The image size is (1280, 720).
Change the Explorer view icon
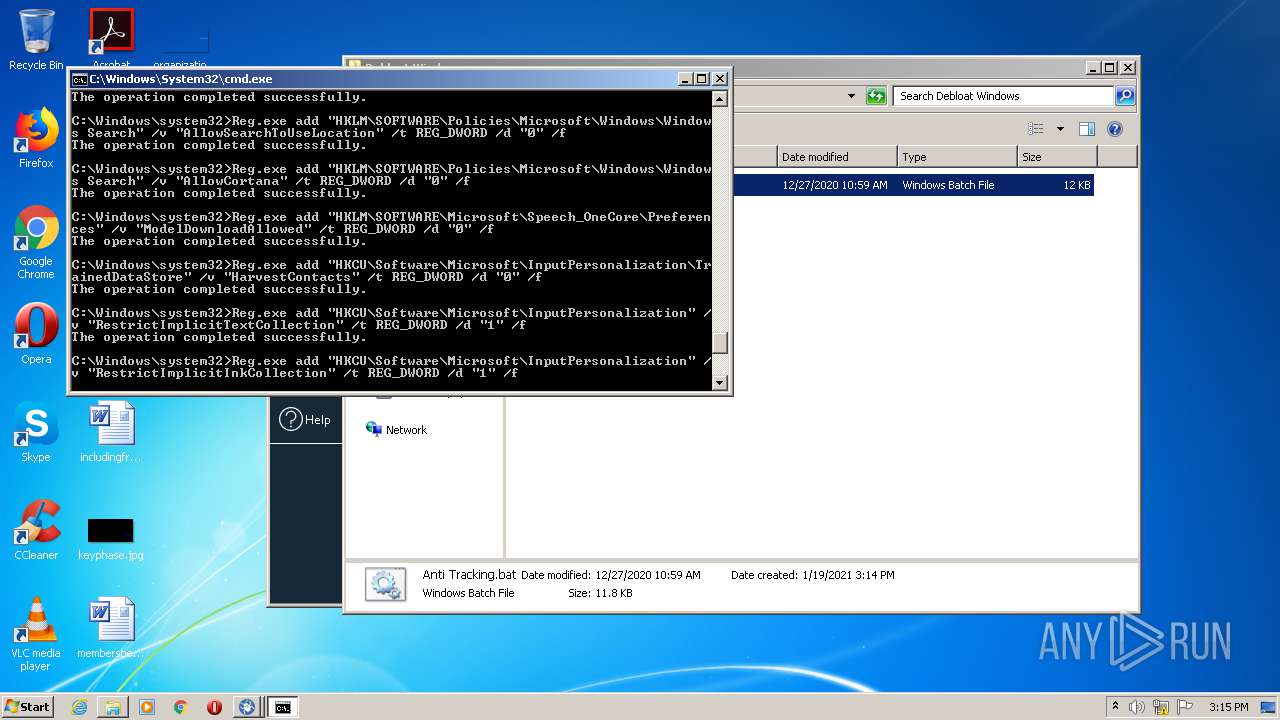1036,129
